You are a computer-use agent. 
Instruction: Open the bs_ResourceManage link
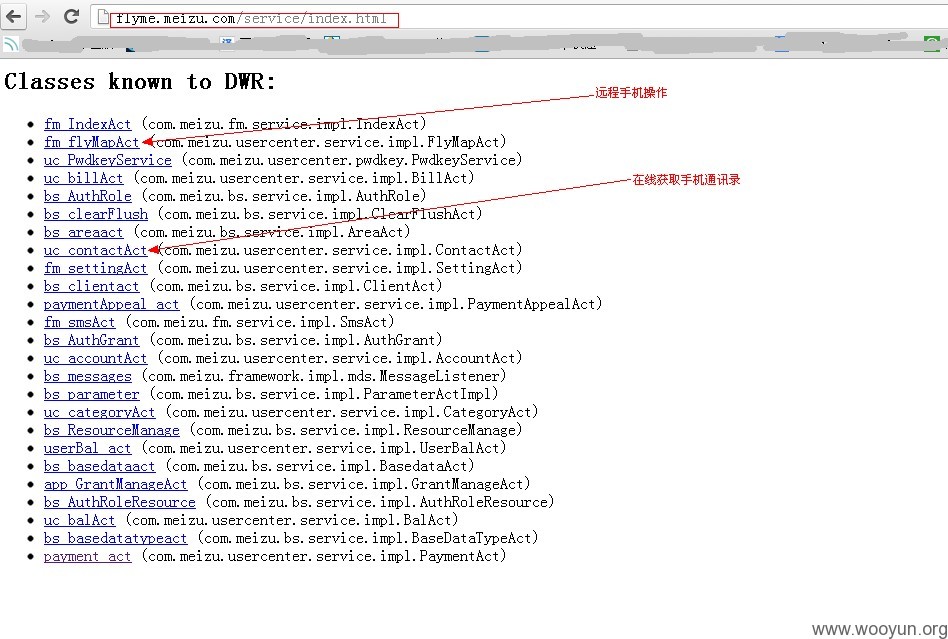(111, 430)
